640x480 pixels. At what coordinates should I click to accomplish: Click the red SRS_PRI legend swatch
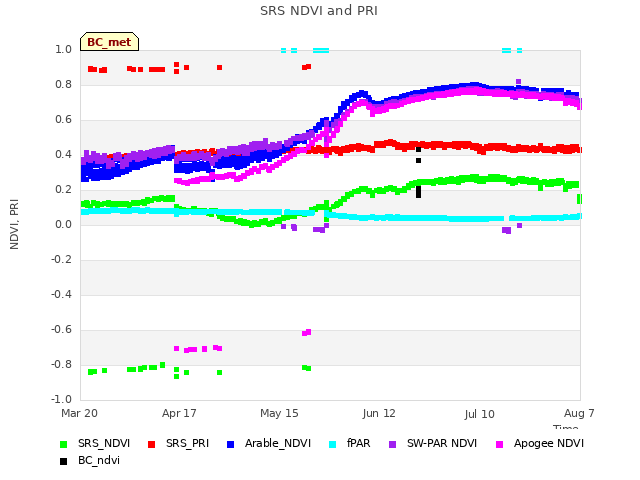pyautogui.click(x=151, y=444)
